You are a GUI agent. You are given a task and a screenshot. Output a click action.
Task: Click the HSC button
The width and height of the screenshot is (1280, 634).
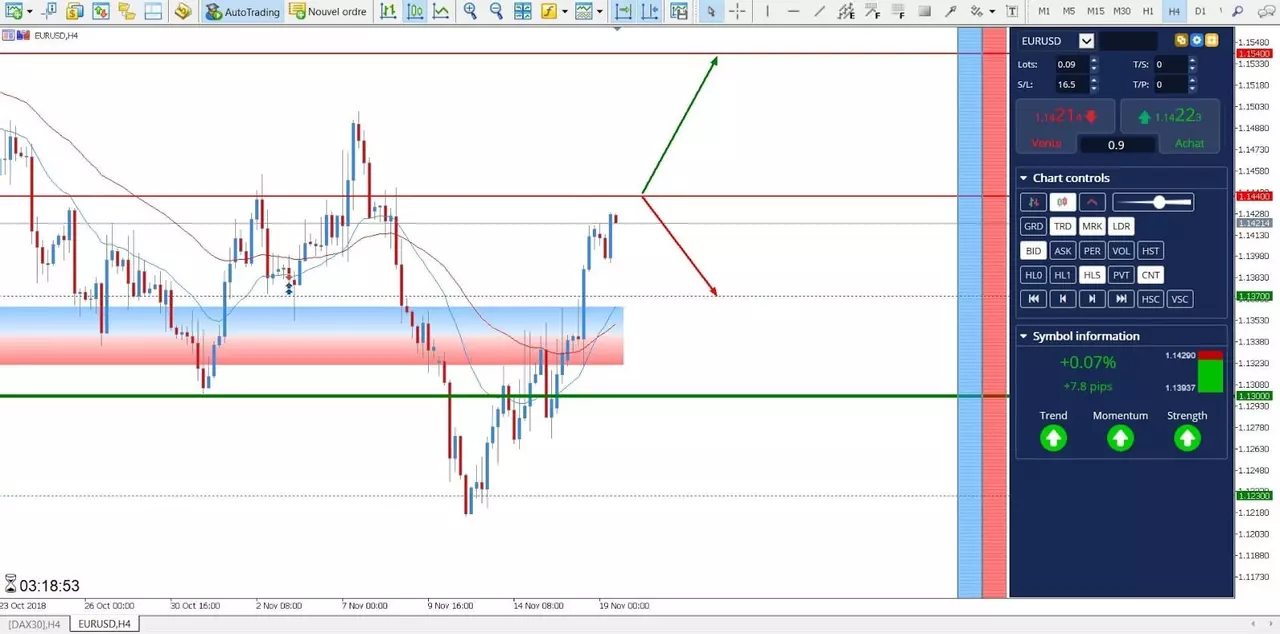pos(1151,299)
